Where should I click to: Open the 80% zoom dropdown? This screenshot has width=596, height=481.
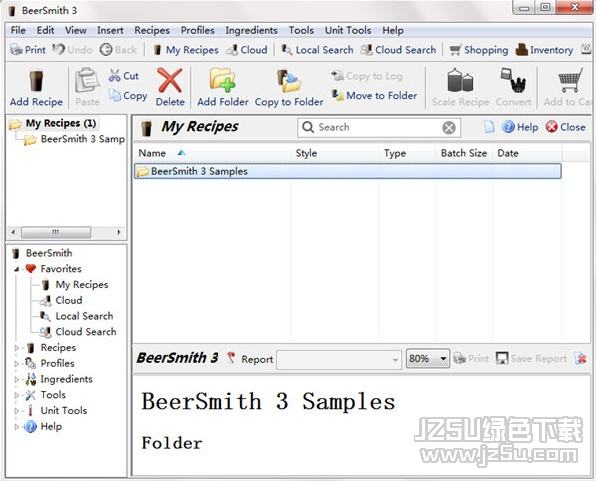428,359
